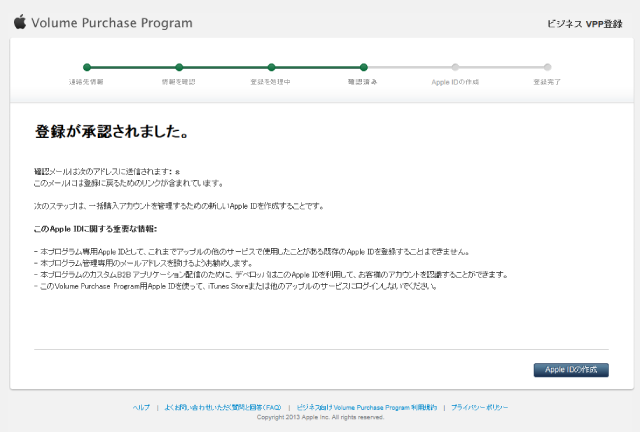The image size is (640, 432).
Task: Click the 確認済み current step dot
Action: pyautogui.click(x=363, y=67)
